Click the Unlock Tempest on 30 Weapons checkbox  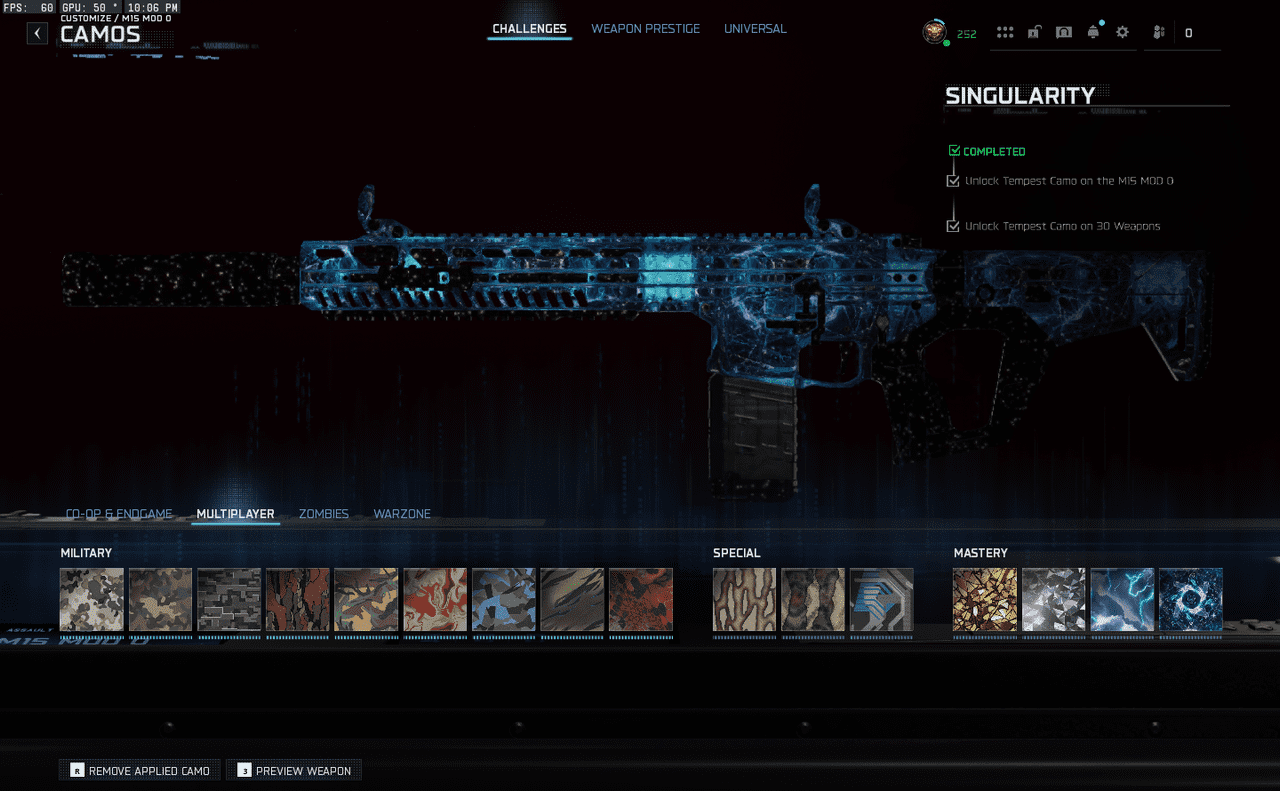(953, 226)
